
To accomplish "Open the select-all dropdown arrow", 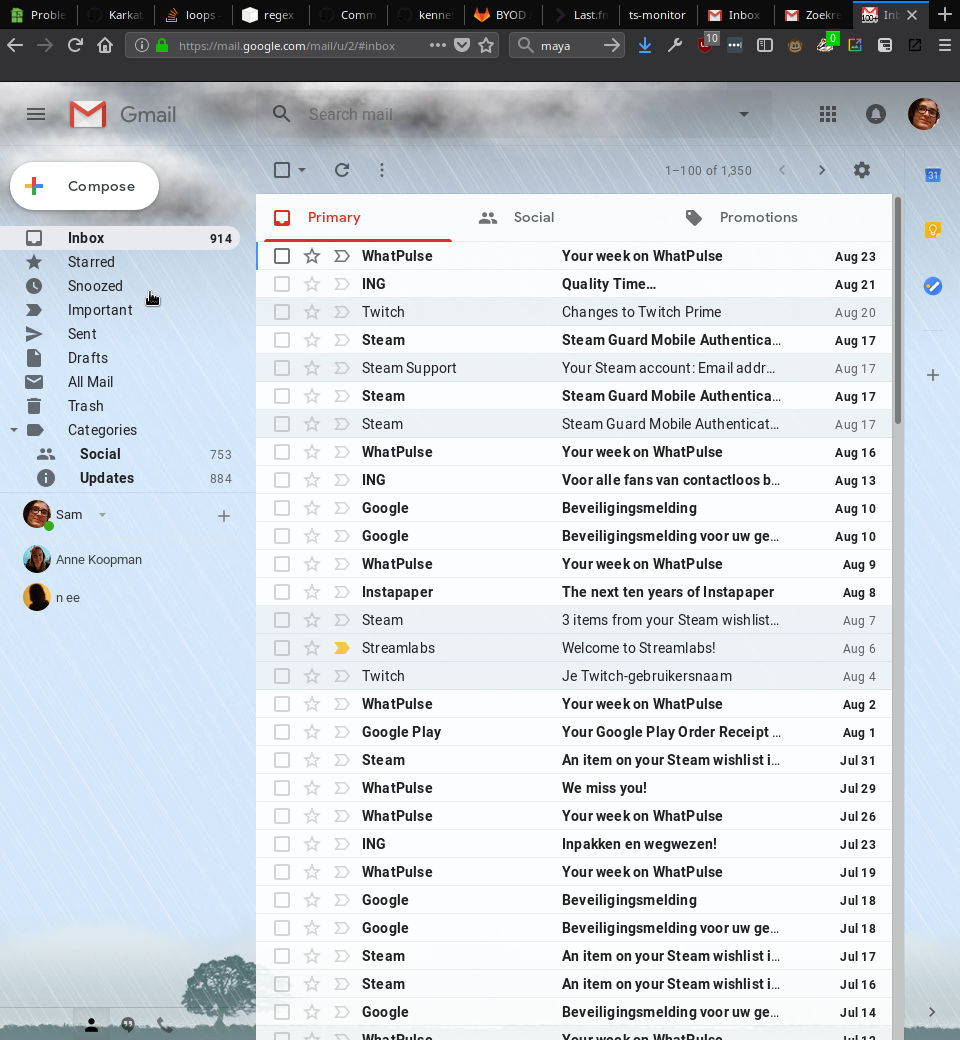I will coord(302,170).
